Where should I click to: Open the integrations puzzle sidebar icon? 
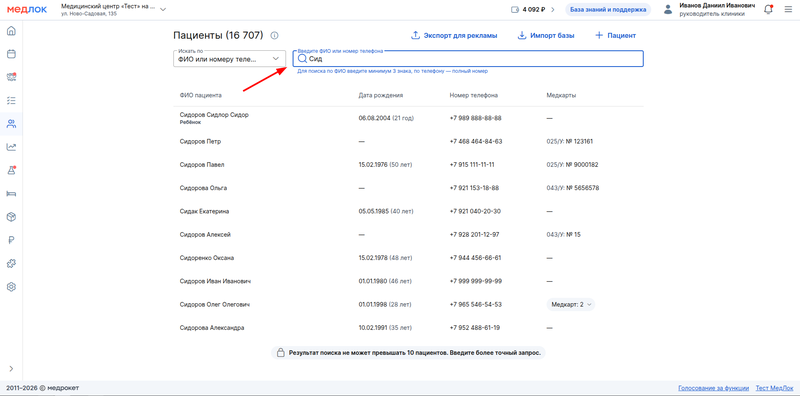tap(11, 263)
